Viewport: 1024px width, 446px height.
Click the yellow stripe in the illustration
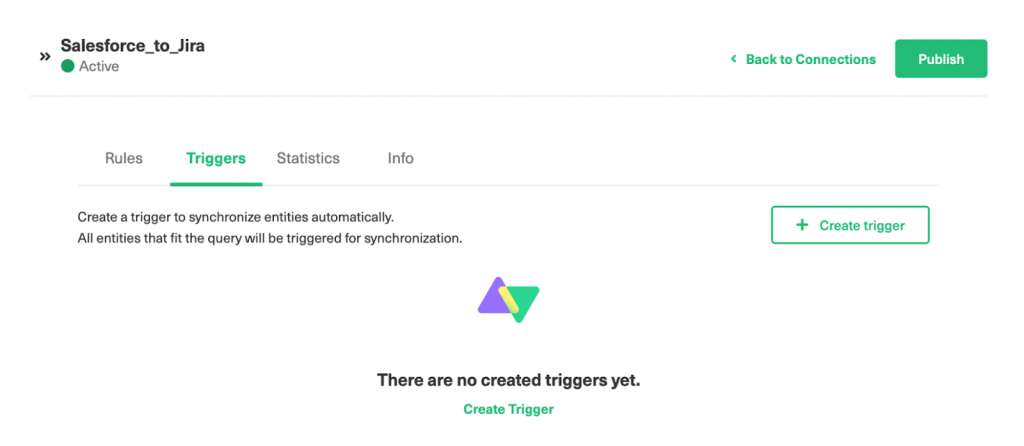click(509, 301)
